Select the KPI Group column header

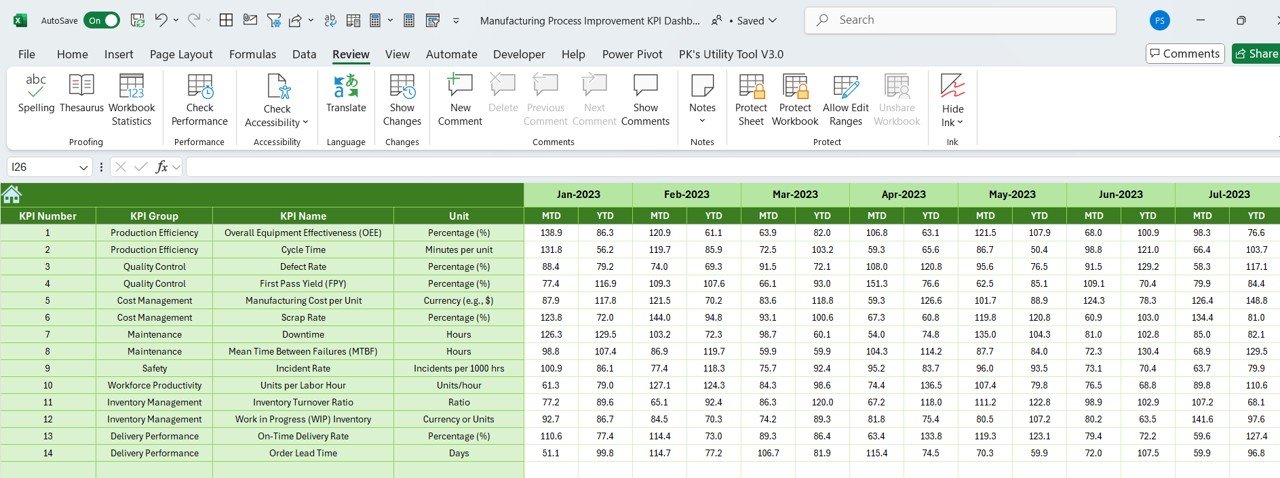(154, 215)
